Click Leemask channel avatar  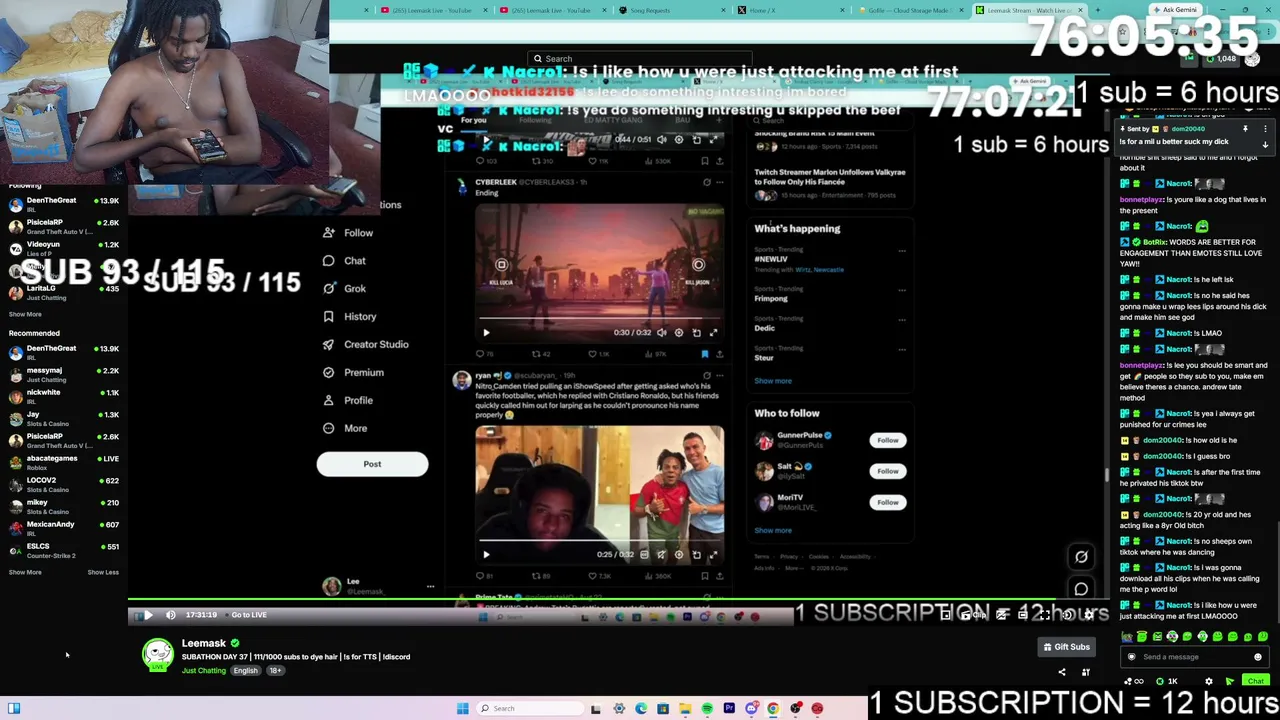(157, 656)
